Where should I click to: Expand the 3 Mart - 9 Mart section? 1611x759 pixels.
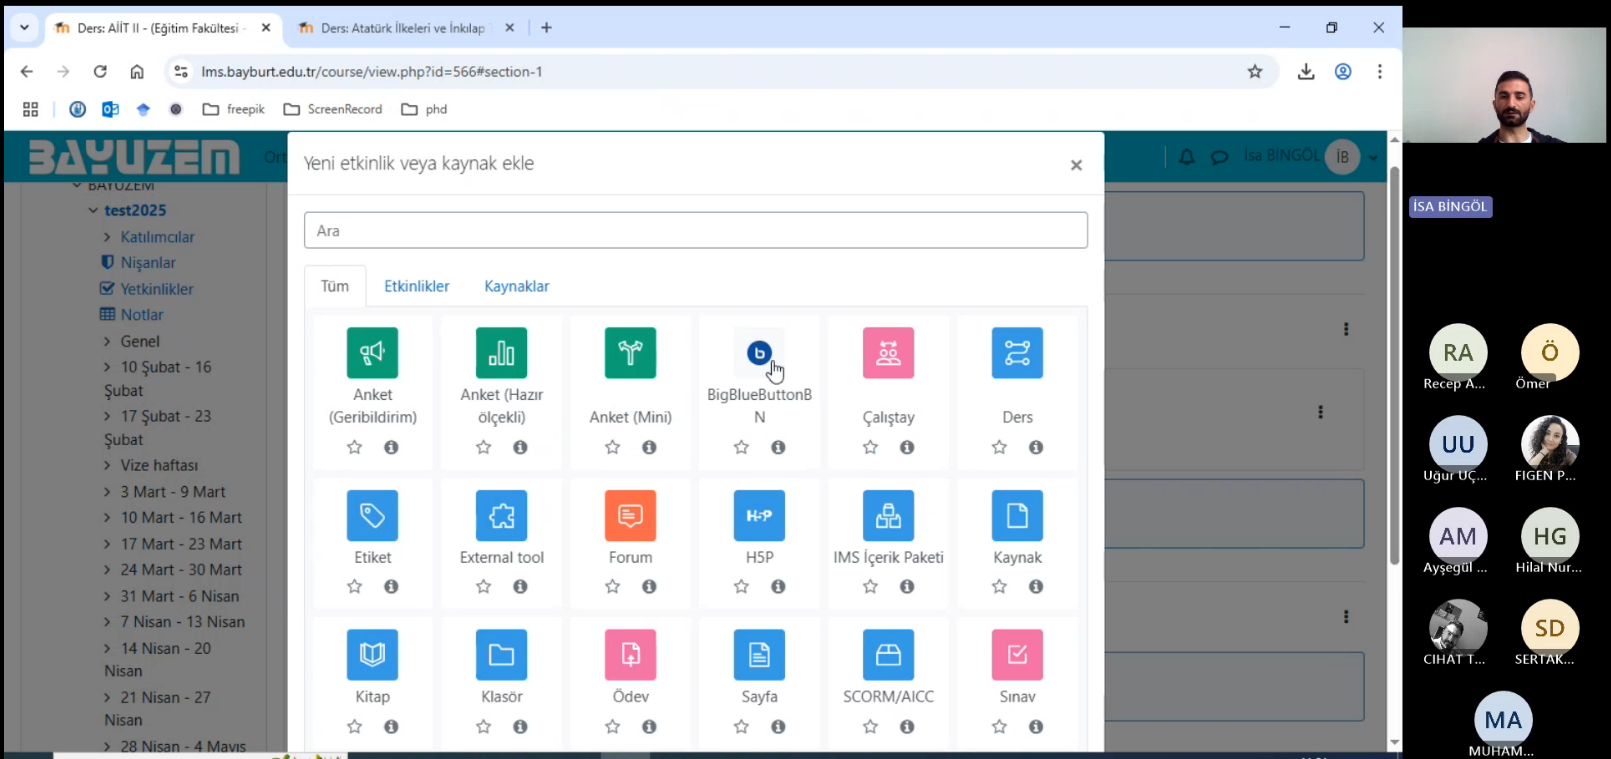tap(107, 492)
